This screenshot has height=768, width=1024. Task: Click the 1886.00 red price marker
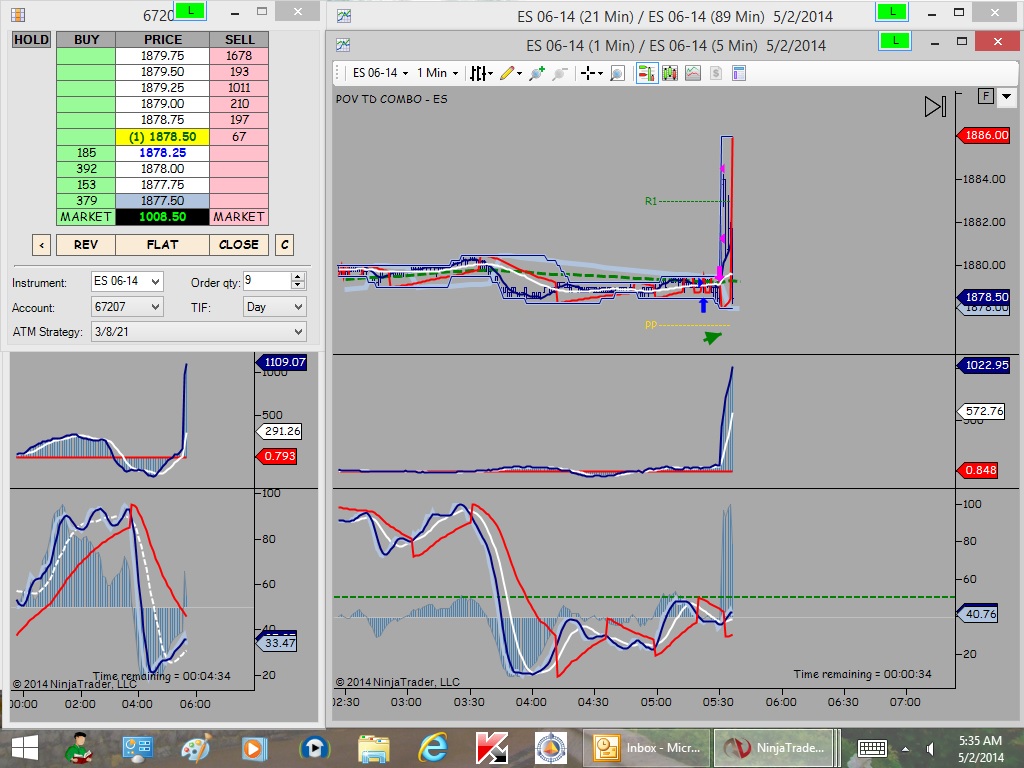click(x=984, y=136)
